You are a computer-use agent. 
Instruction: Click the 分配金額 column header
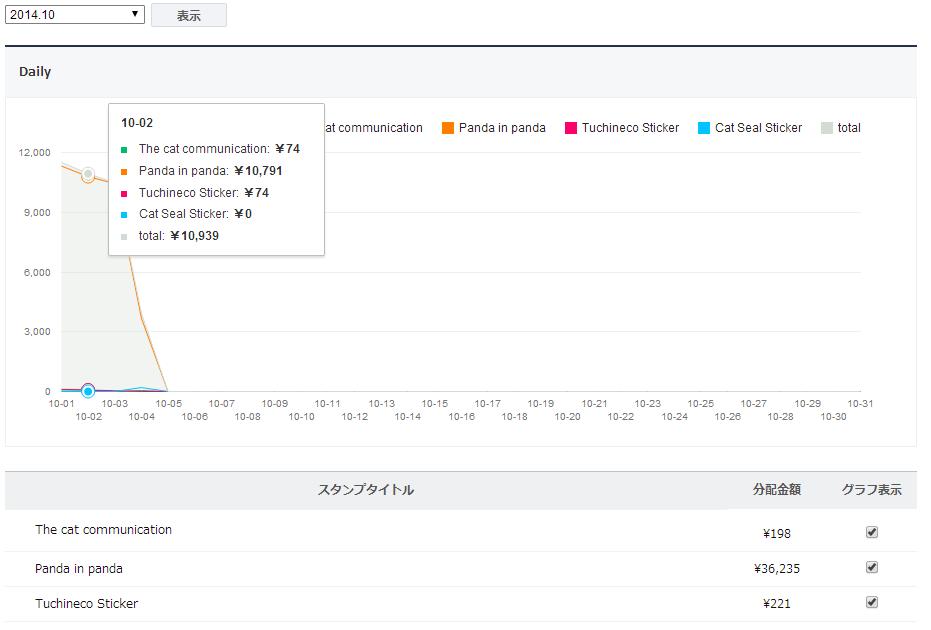click(x=777, y=489)
